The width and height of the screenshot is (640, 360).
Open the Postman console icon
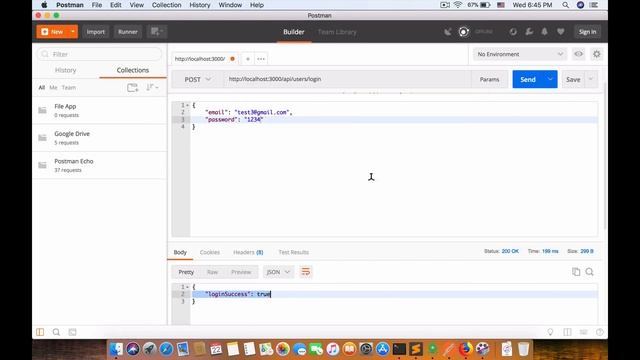72,332
